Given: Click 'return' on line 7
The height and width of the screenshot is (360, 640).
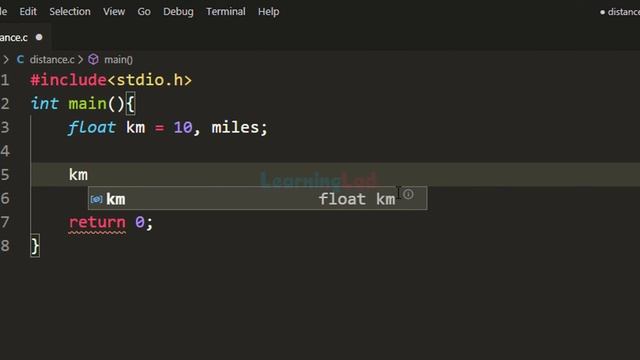Looking at the screenshot, I should click(97, 222).
